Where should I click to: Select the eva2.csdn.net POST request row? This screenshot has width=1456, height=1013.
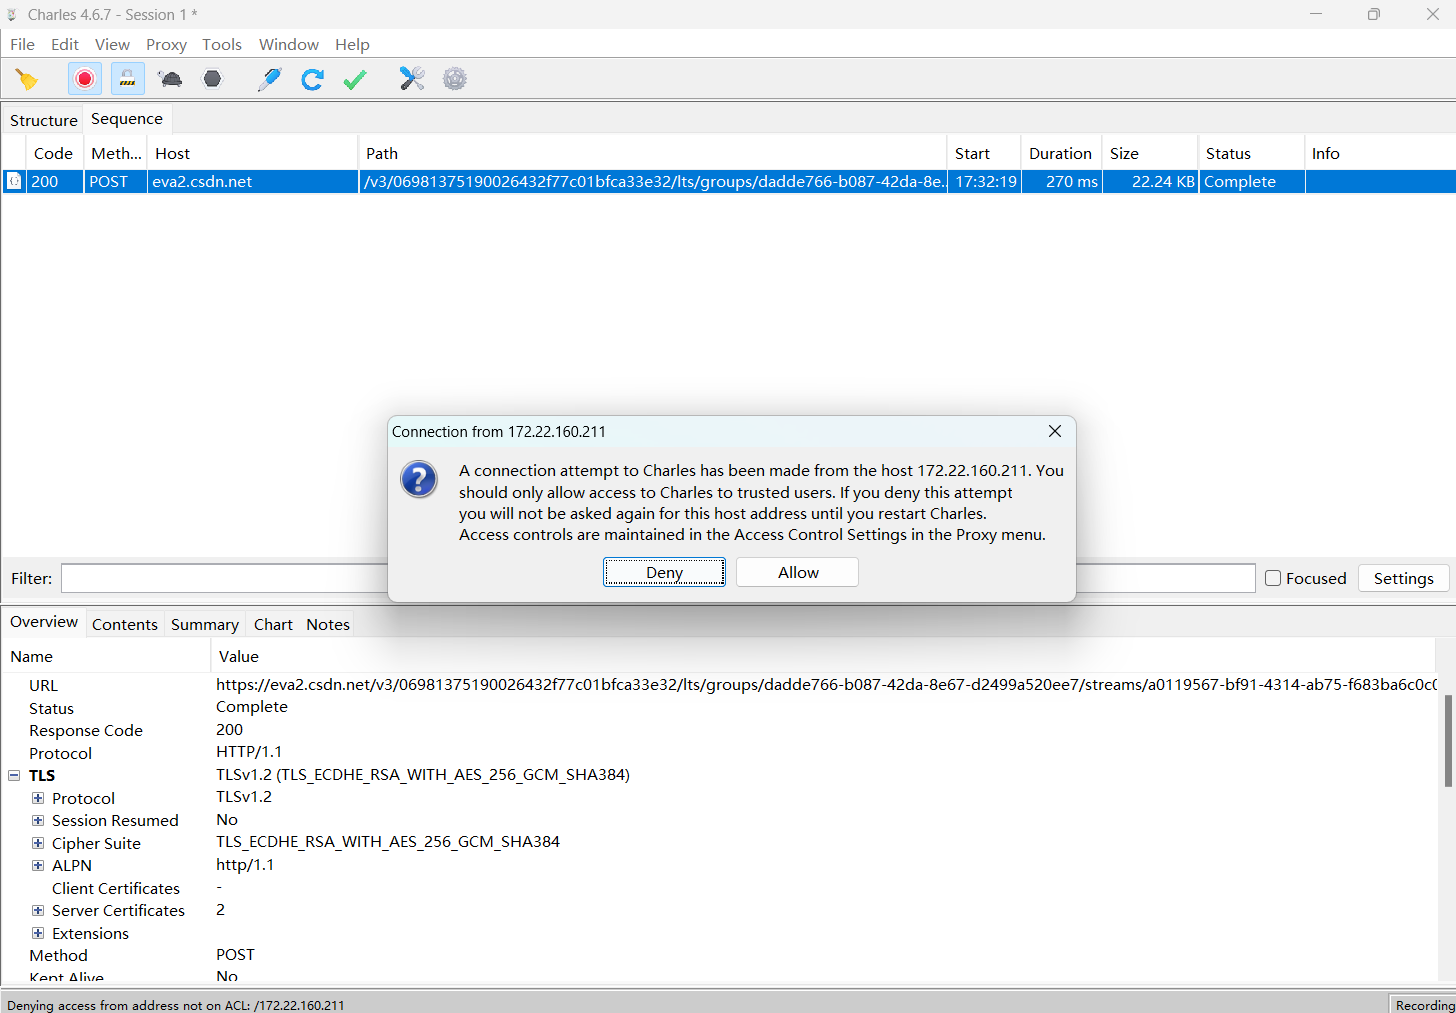[x=500, y=181]
